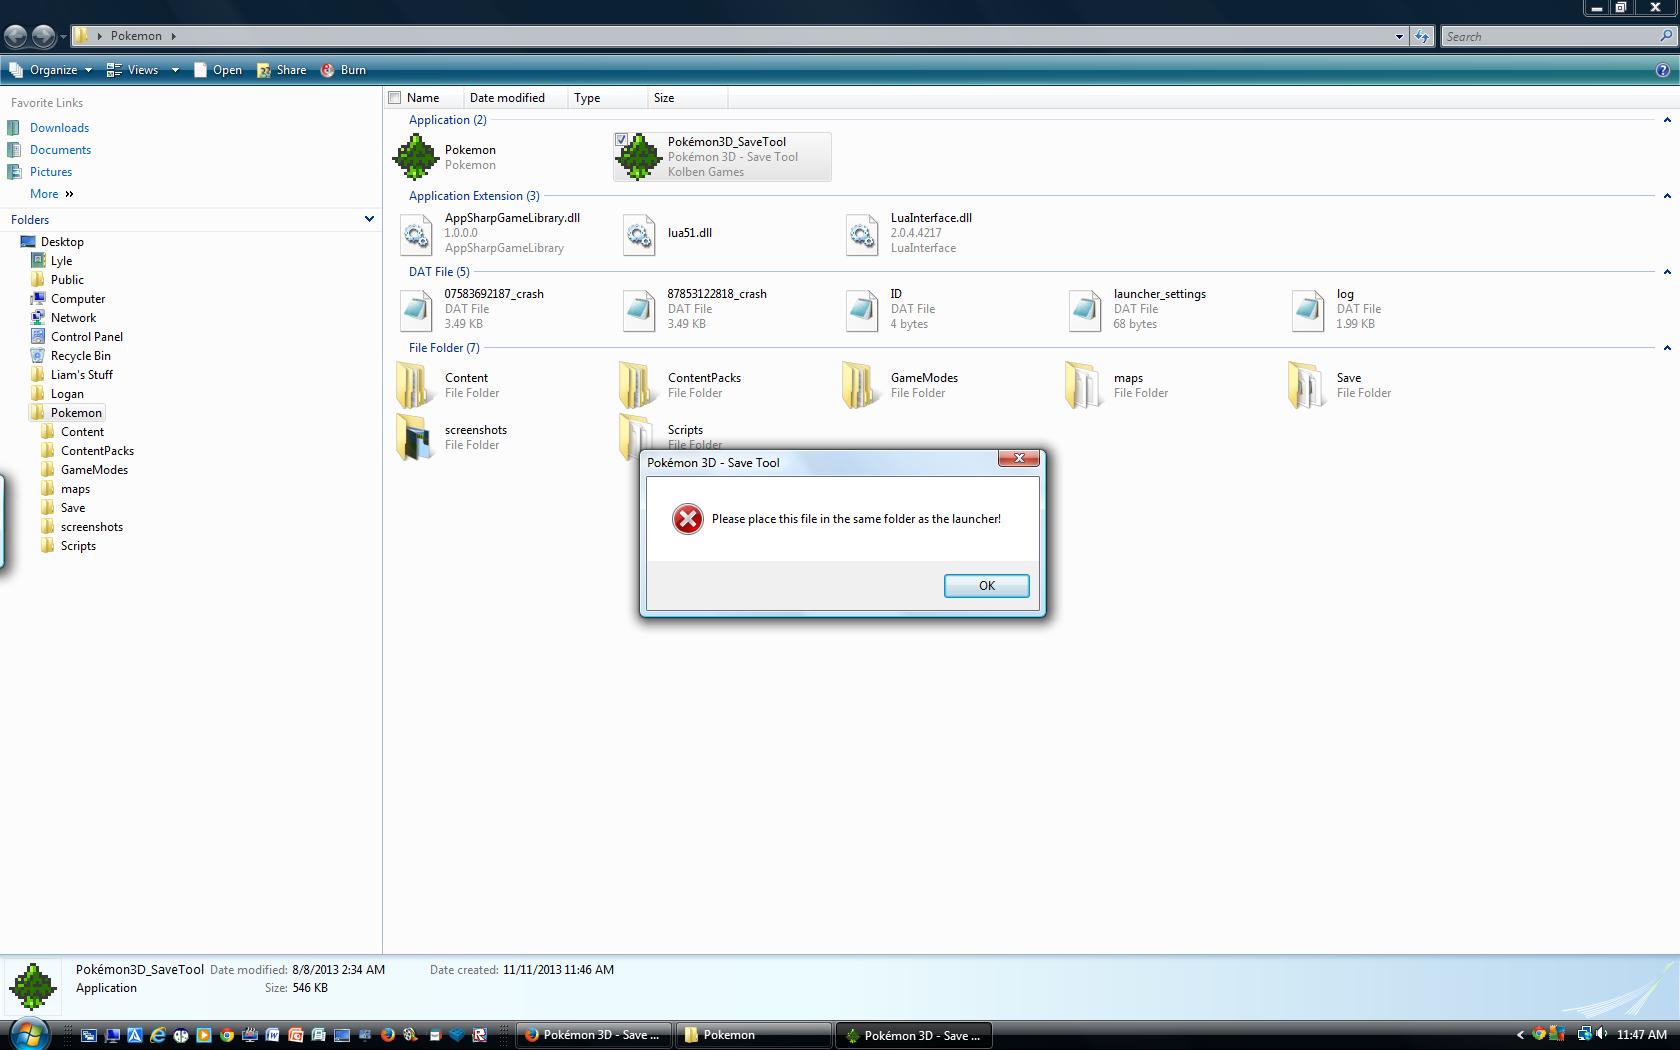Select the 87853122818_crash DAT file icon
This screenshot has height=1050, width=1680.
[638, 309]
